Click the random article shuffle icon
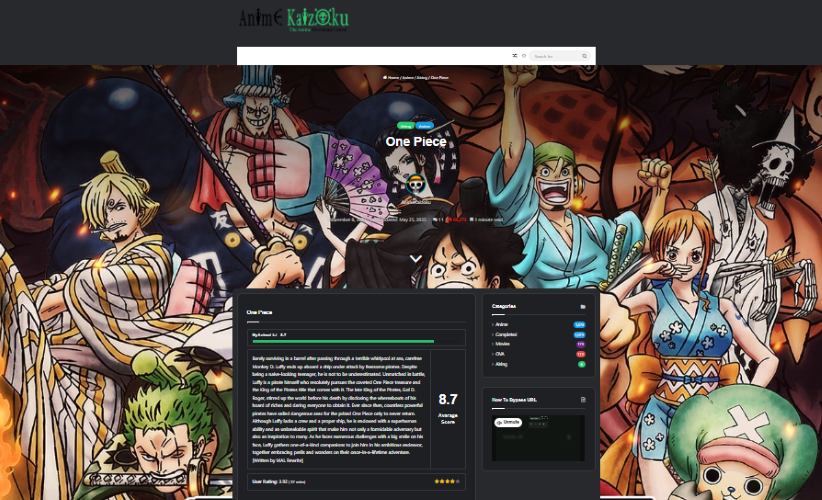The width and height of the screenshot is (822, 500). 515,56
